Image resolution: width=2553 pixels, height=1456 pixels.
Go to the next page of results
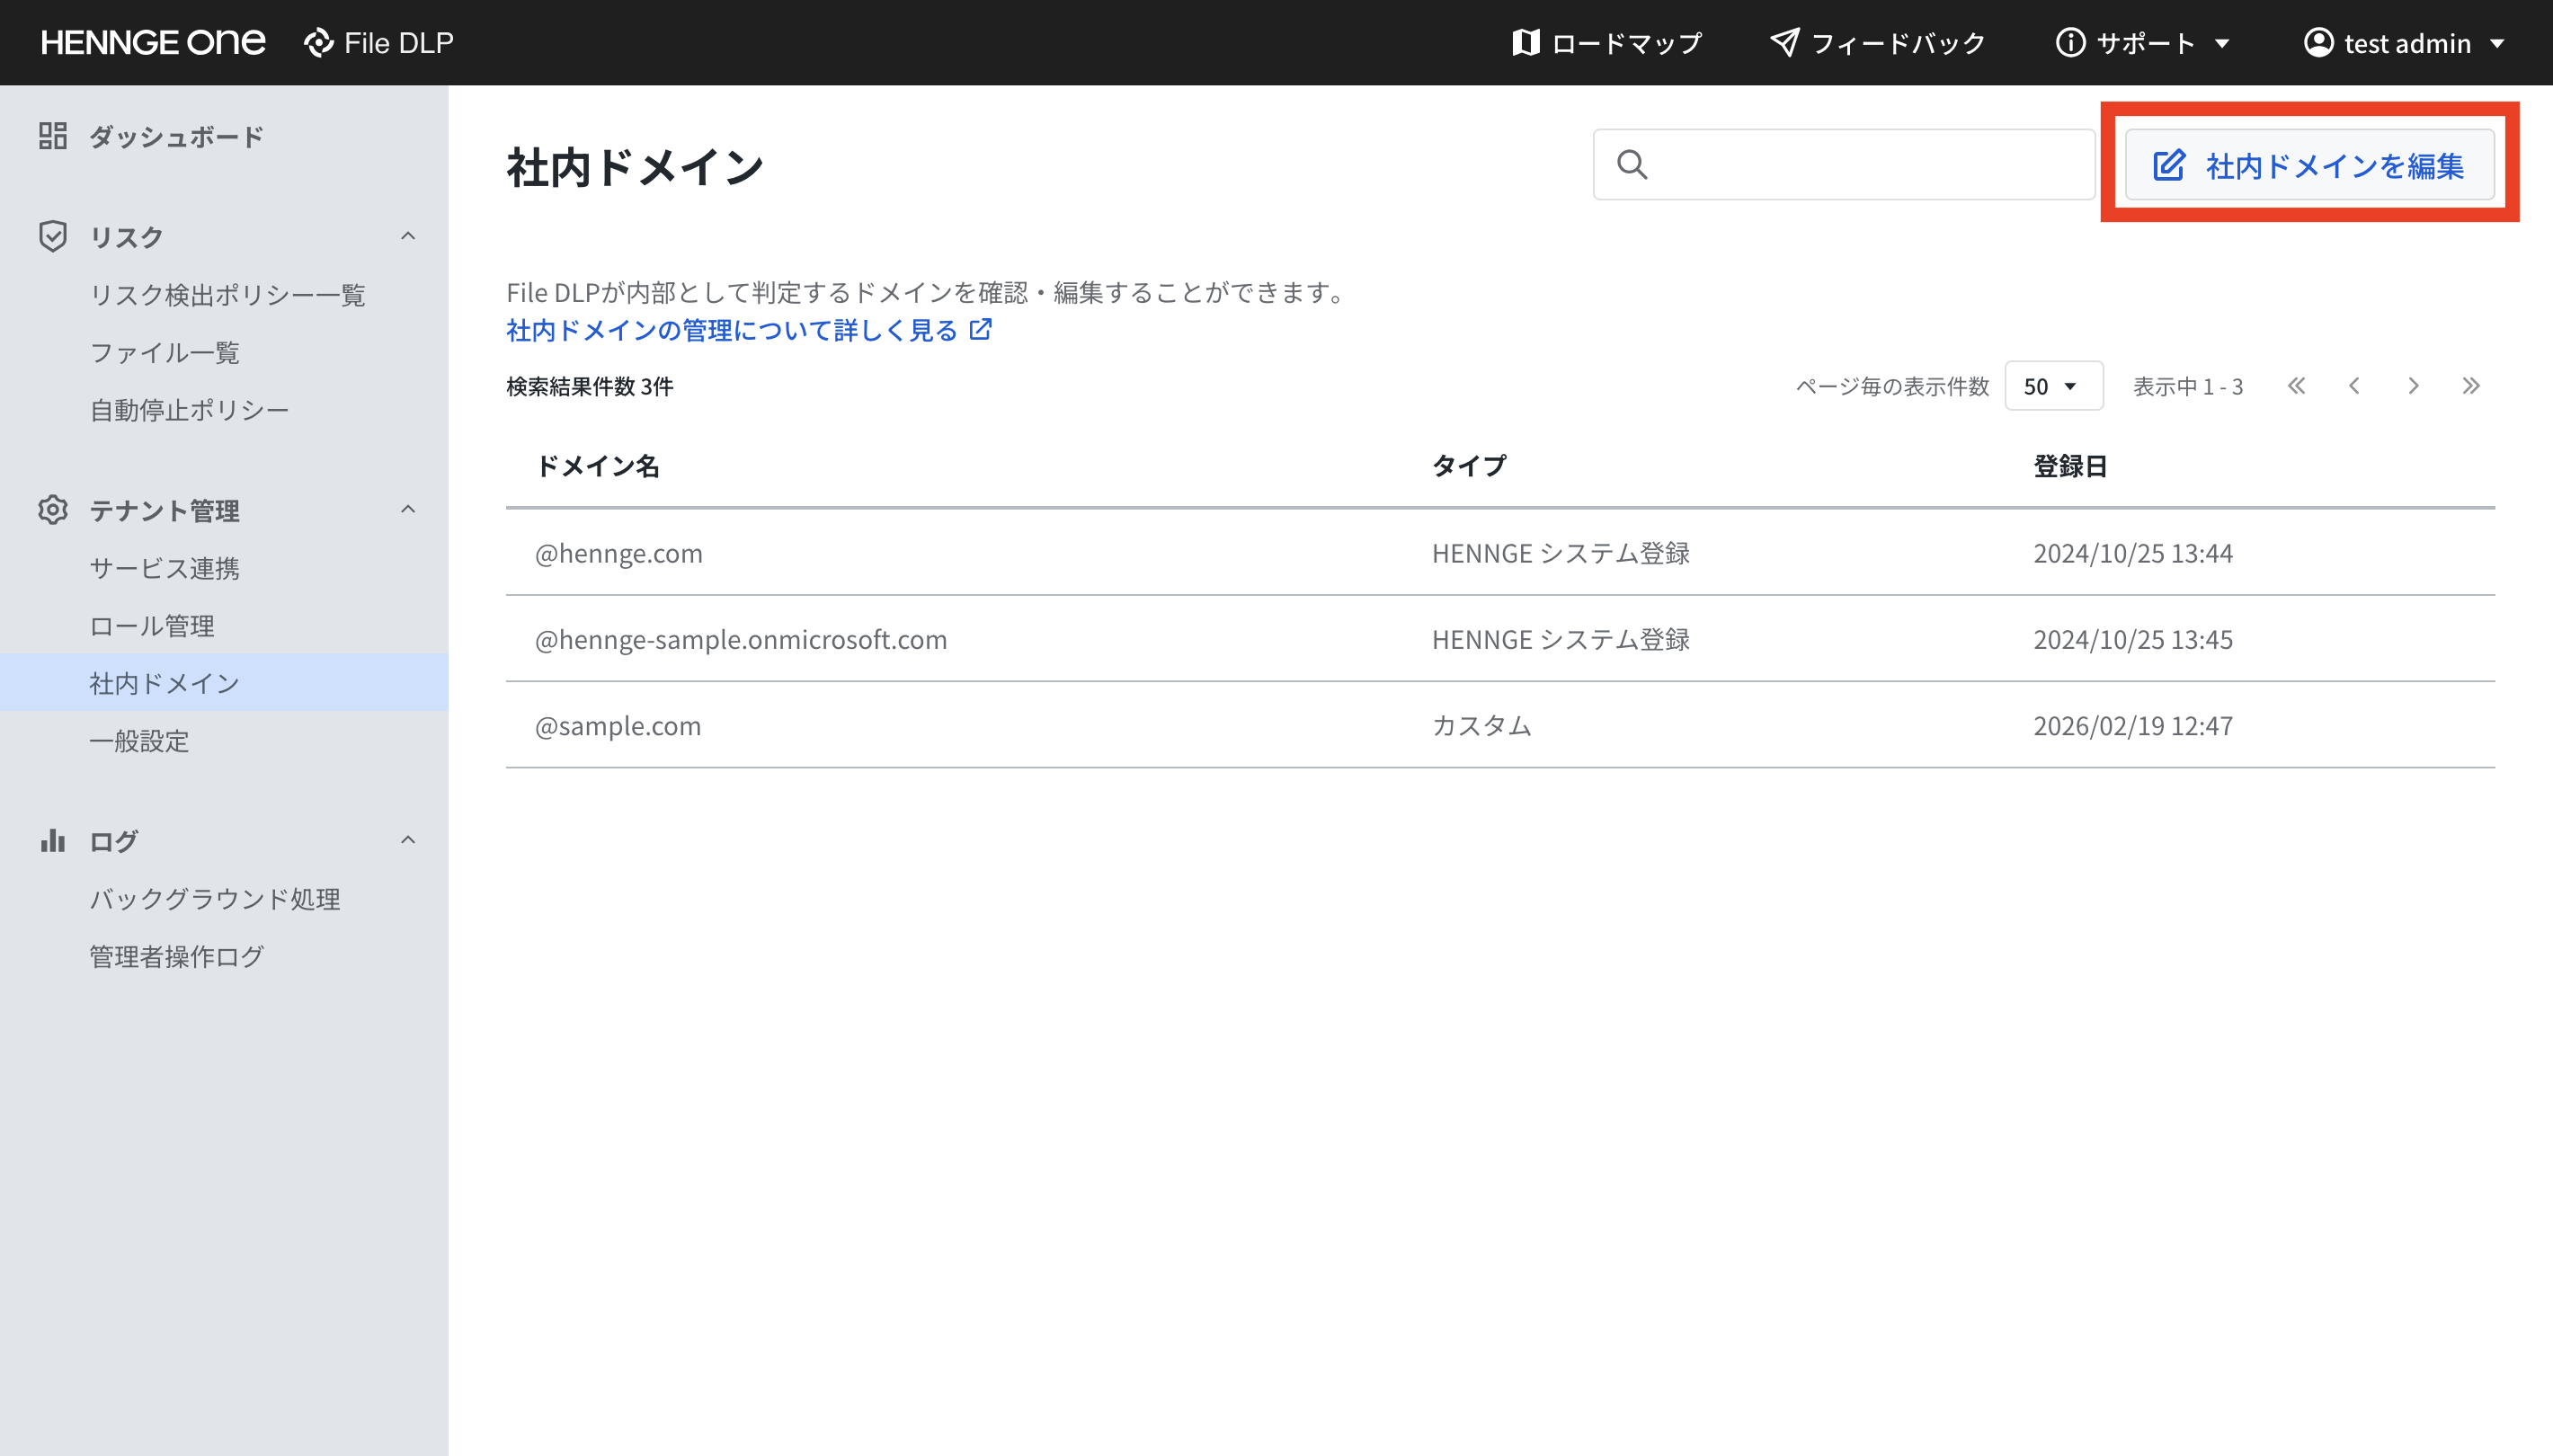coord(2413,386)
